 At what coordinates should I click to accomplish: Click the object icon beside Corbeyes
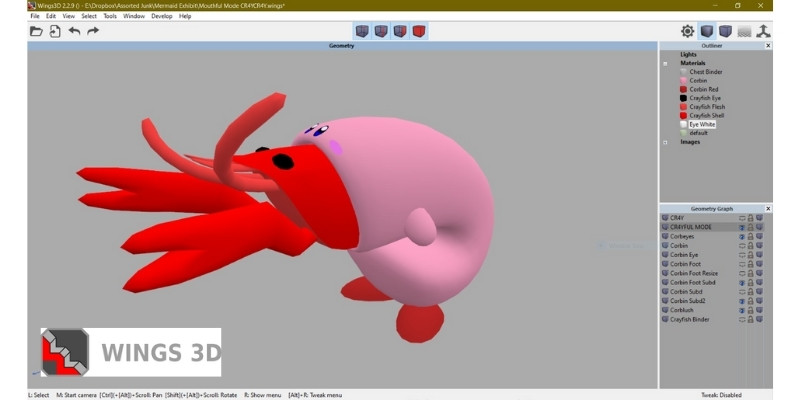(665, 236)
